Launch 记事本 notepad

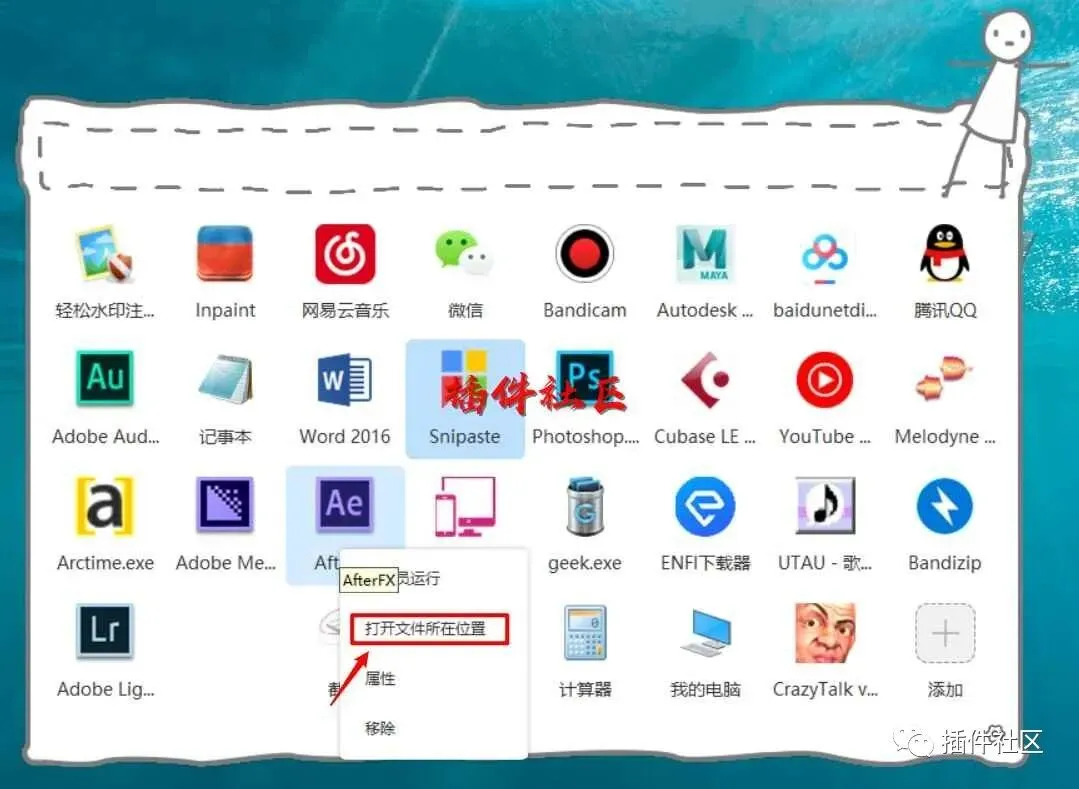(x=225, y=379)
